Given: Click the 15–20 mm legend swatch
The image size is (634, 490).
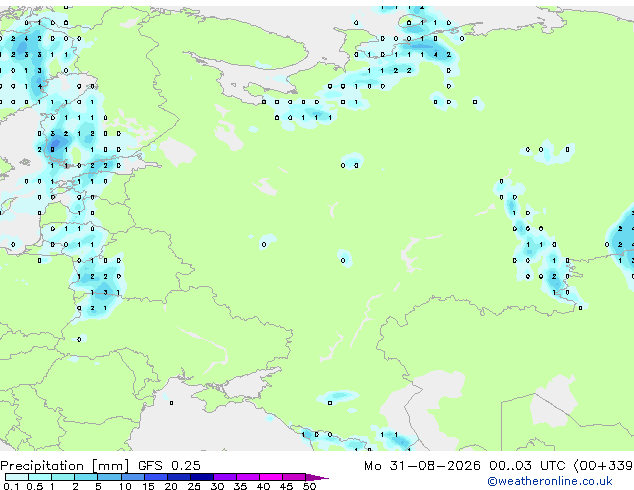Looking at the screenshot, I should coord(155,477).
